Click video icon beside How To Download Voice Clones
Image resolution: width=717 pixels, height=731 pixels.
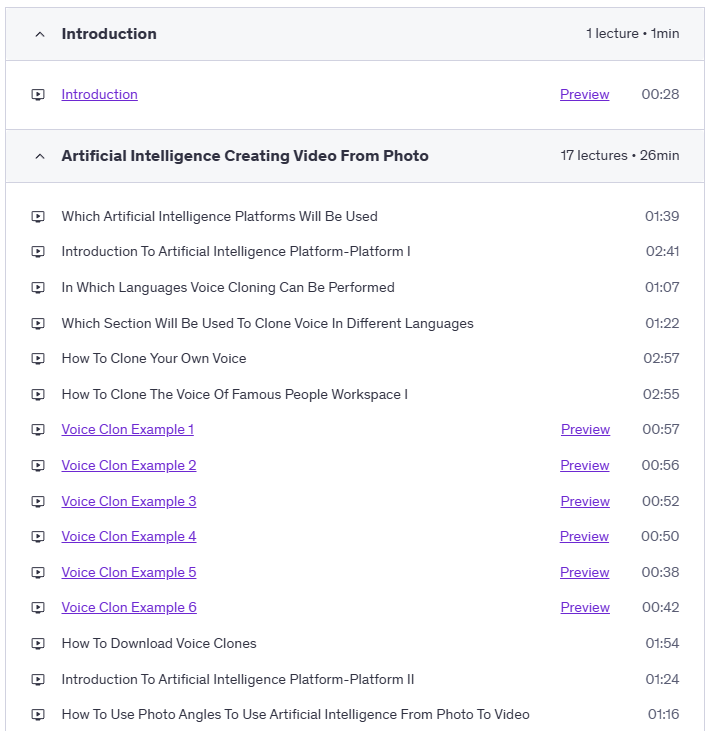38,644
